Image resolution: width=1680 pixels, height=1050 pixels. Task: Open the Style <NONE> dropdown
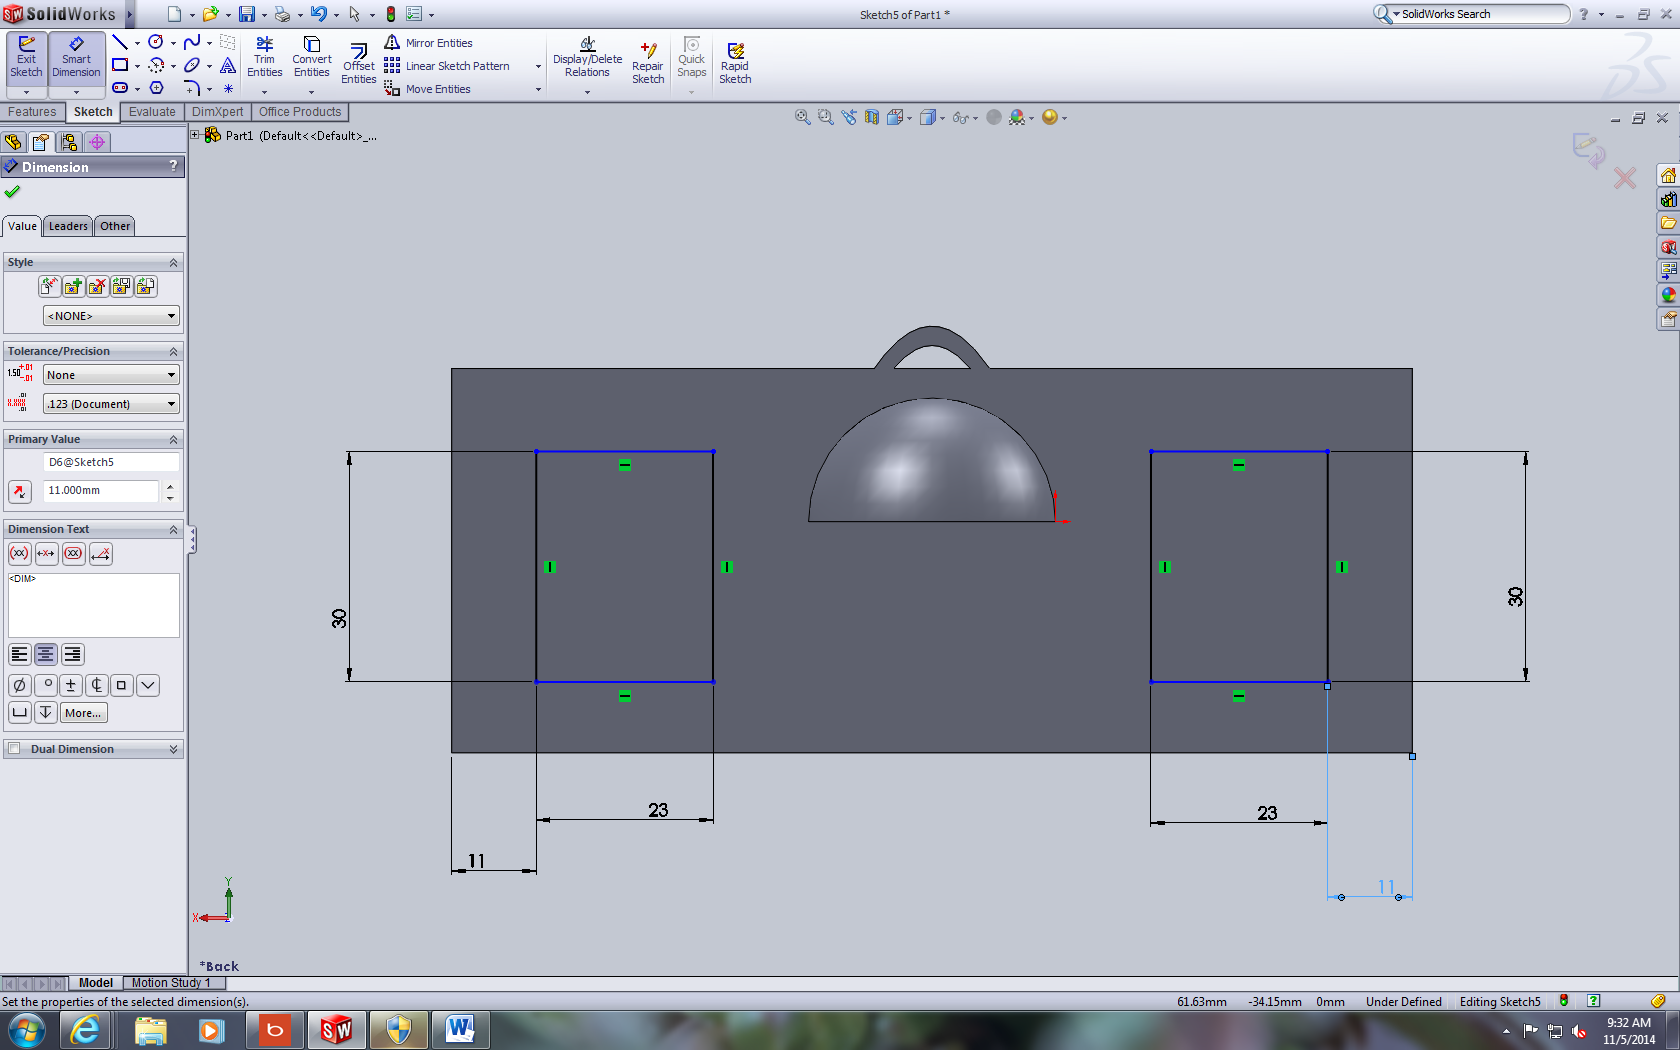[x=111, y=315]
